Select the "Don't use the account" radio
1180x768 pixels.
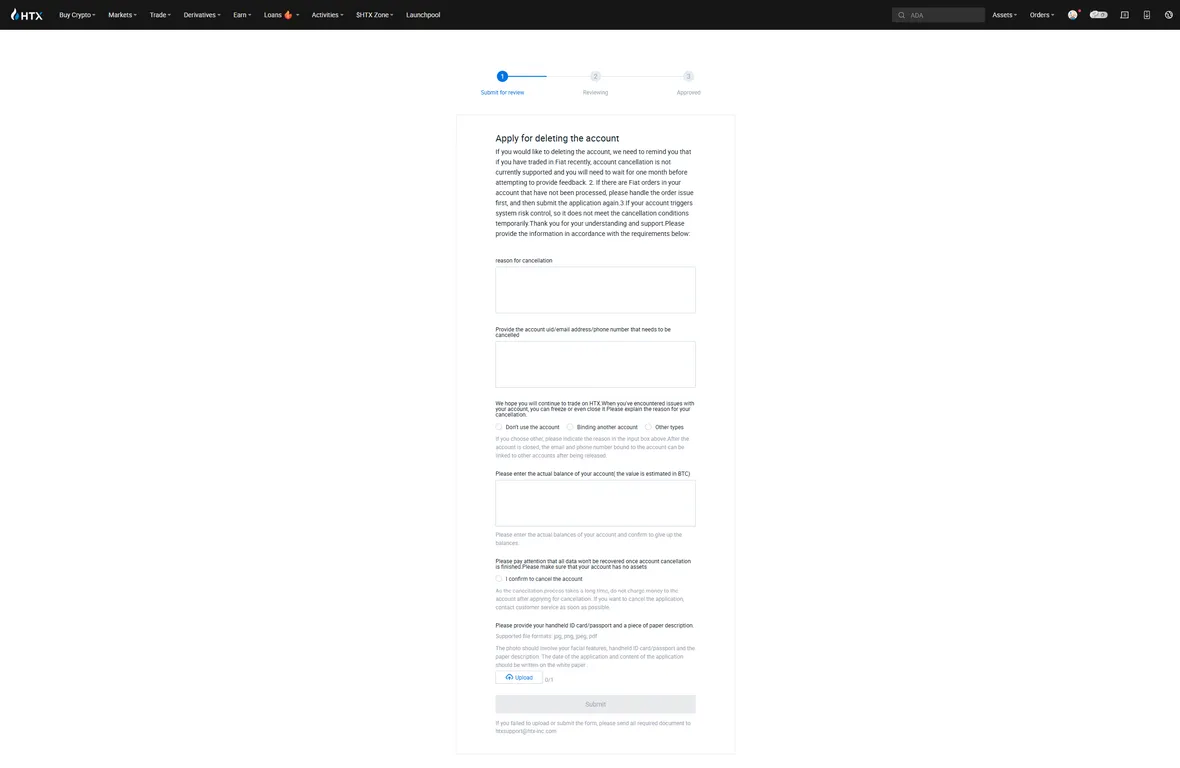498,426
